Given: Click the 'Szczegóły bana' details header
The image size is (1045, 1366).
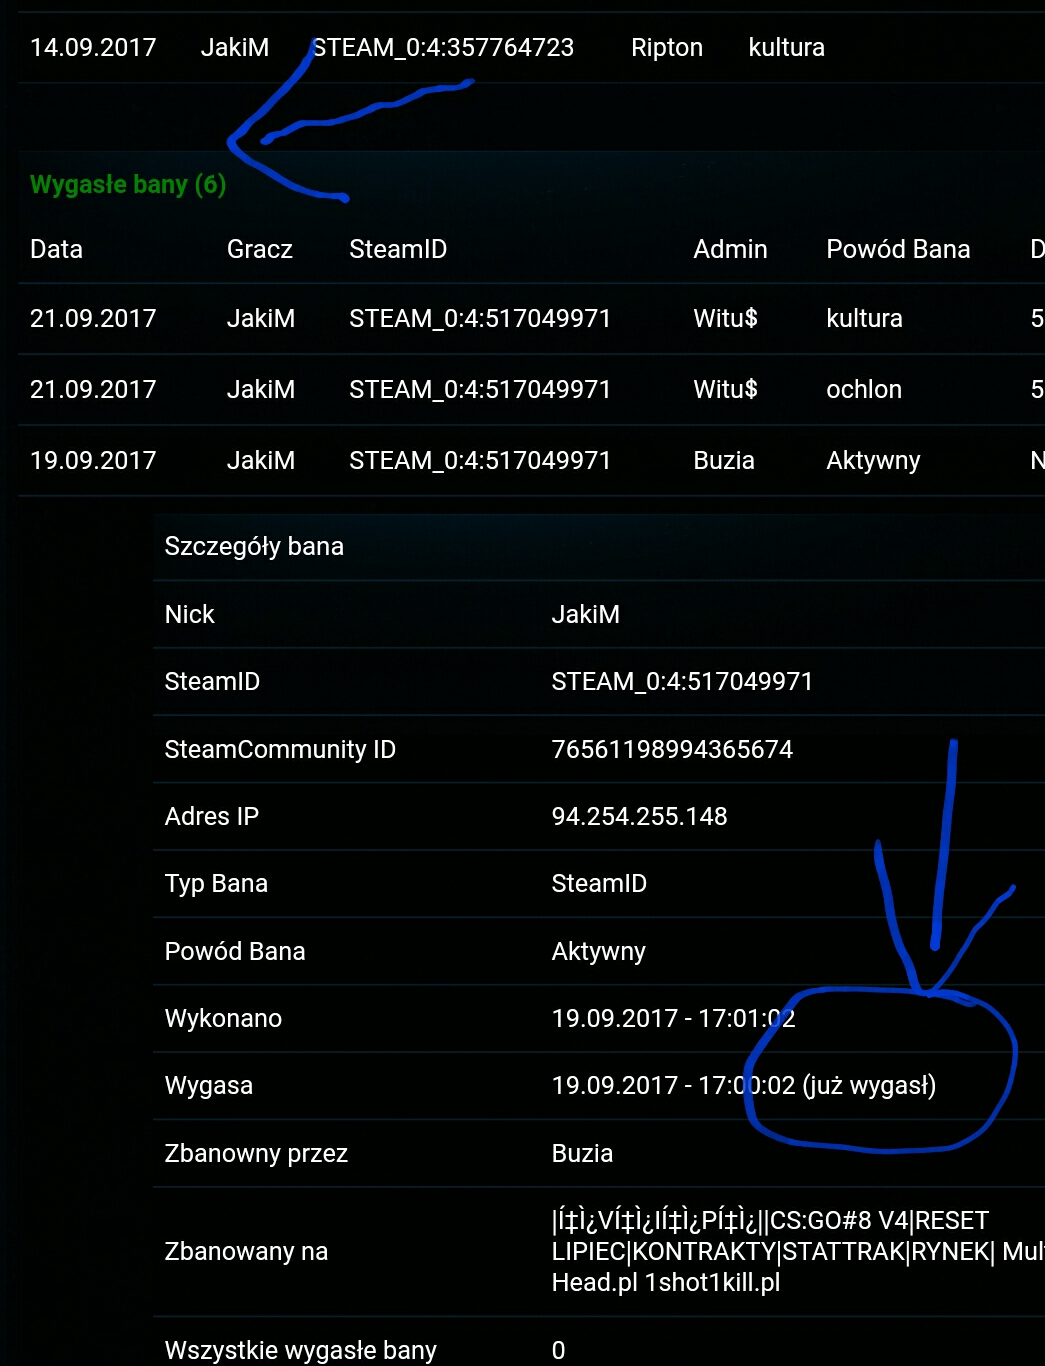Looking at the screenshot, I should [254, 547].
